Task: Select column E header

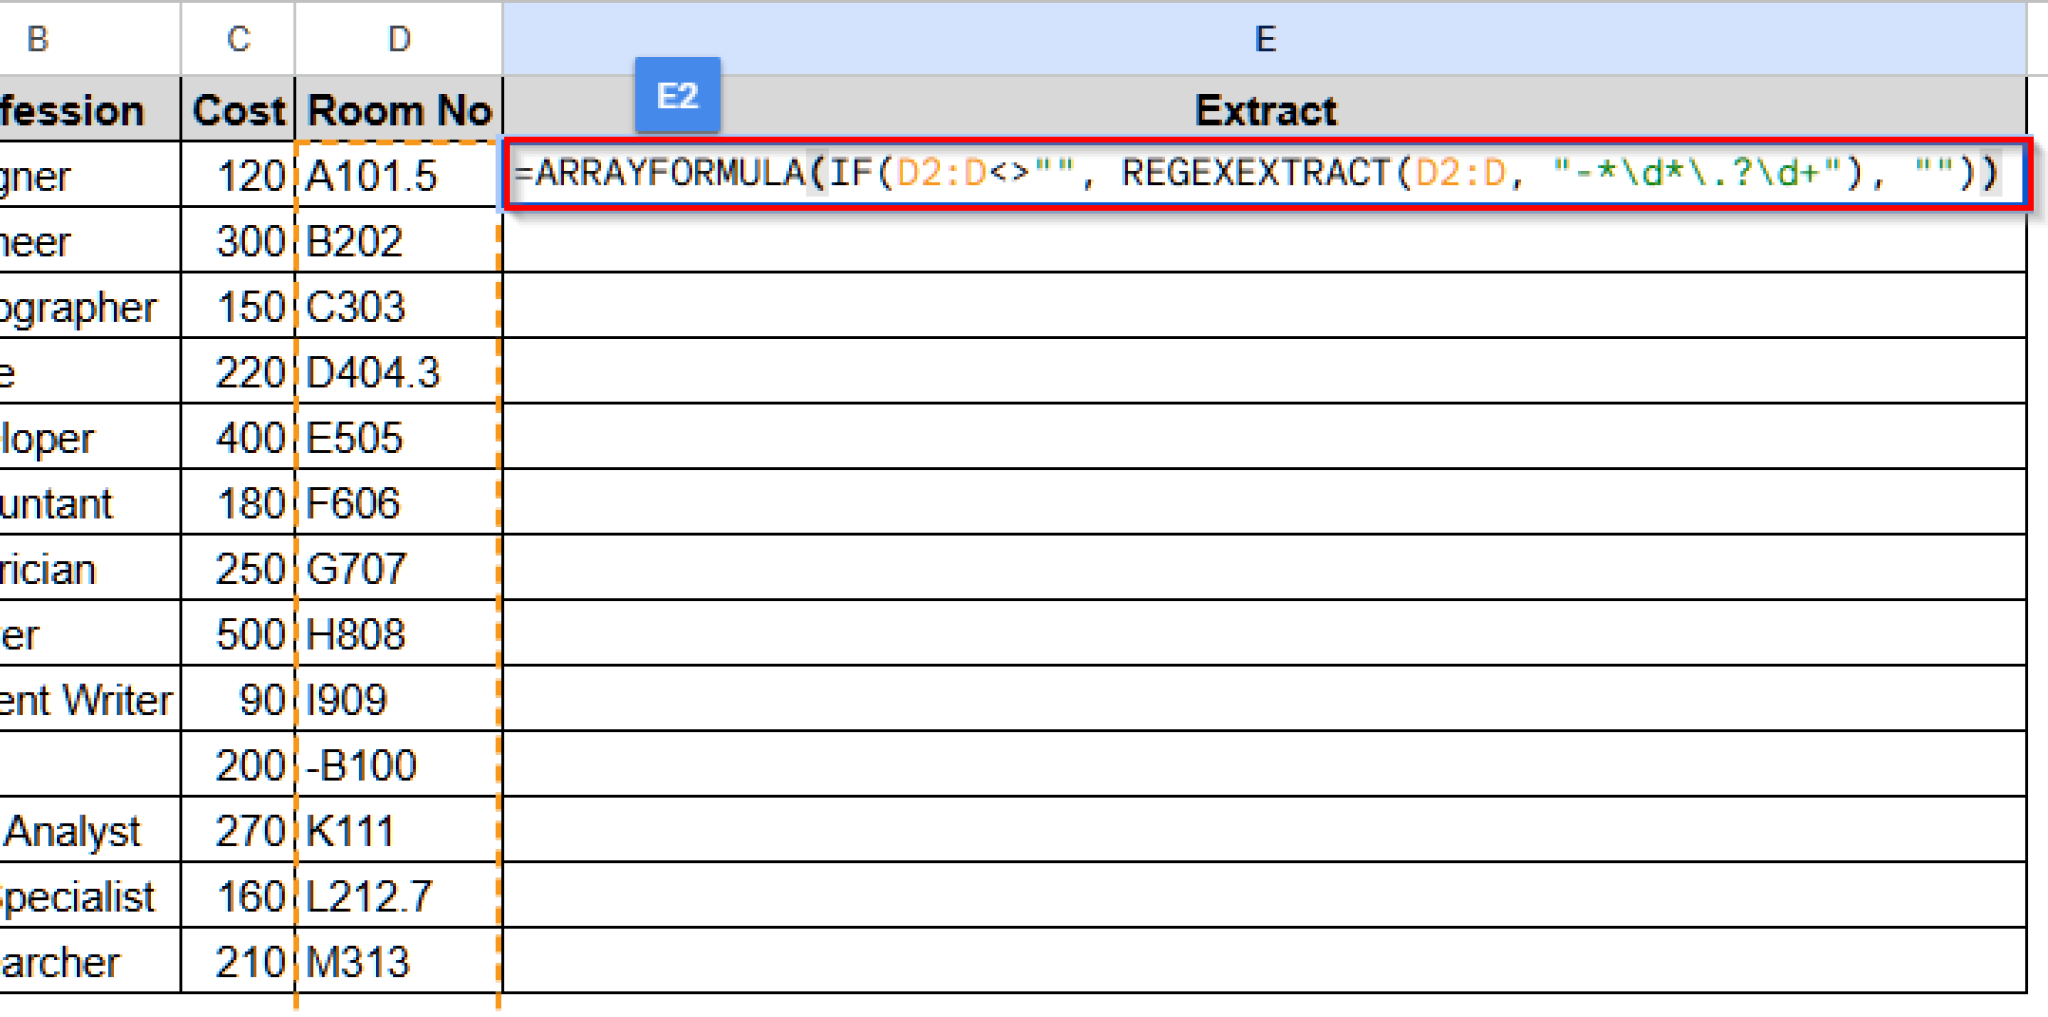Action: pyautogui.click(x=1265, y=38)
